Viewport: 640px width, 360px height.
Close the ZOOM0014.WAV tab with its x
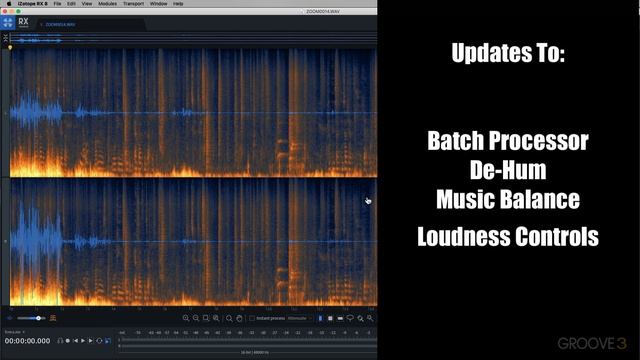(x=41, y=25)
